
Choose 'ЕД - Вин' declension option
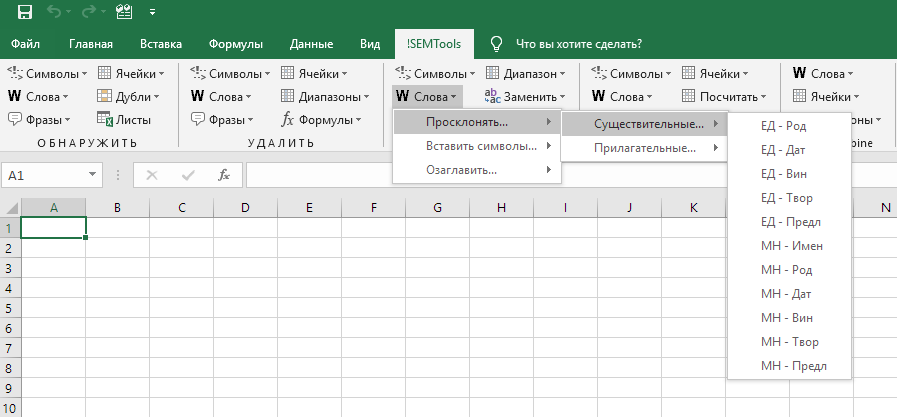coord(789,174)
